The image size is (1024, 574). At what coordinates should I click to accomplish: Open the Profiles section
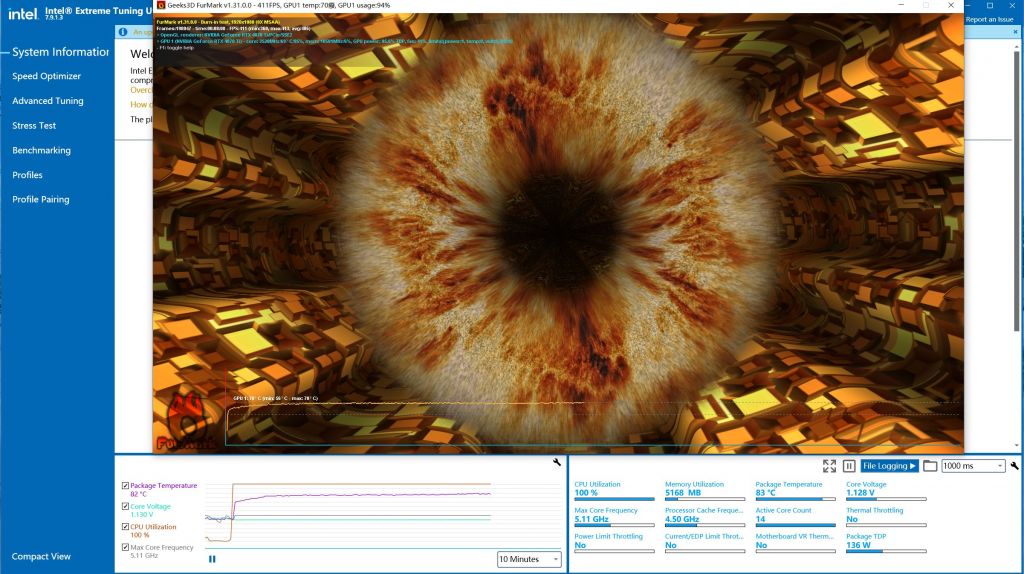click(27, 175)
